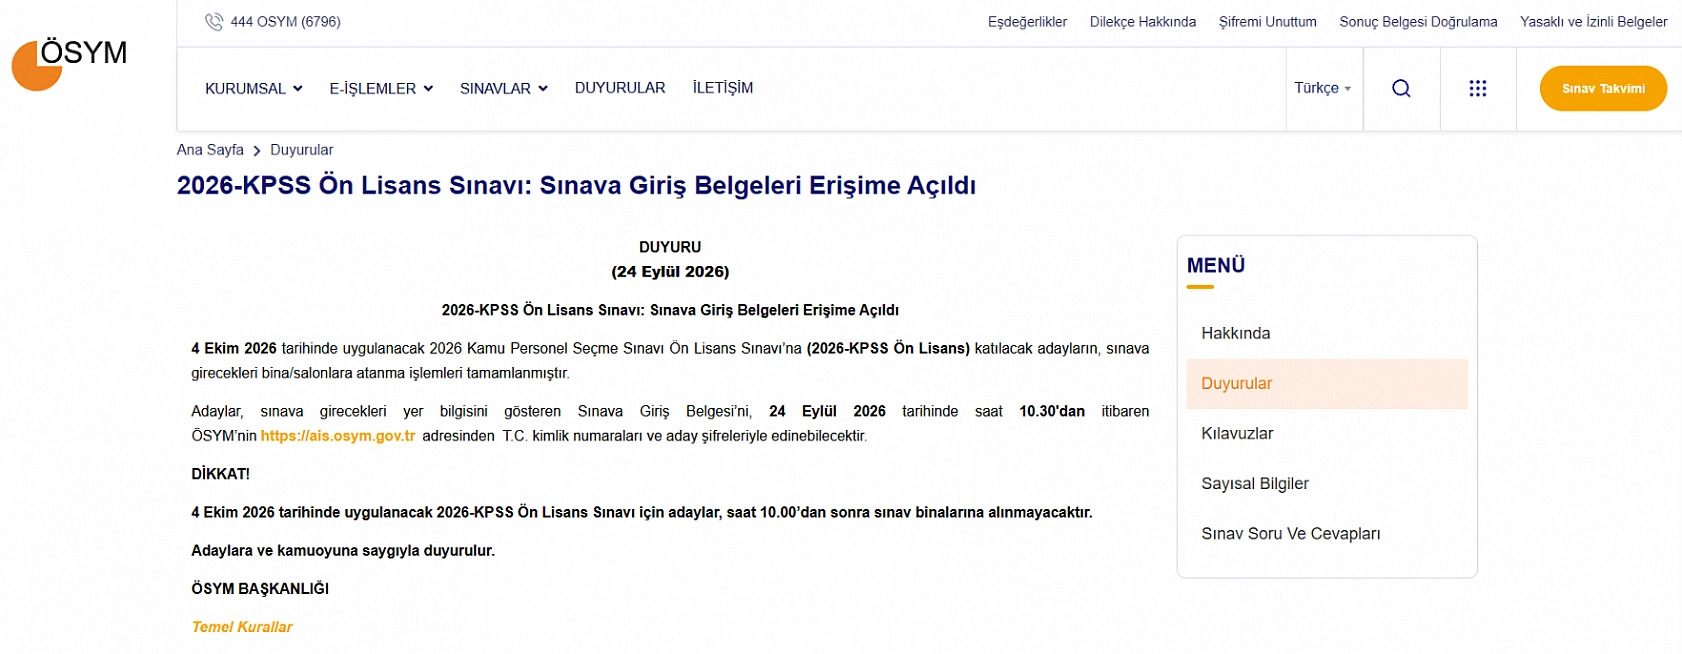
Task: Click the ÖSYM logo
Action: 69,63
